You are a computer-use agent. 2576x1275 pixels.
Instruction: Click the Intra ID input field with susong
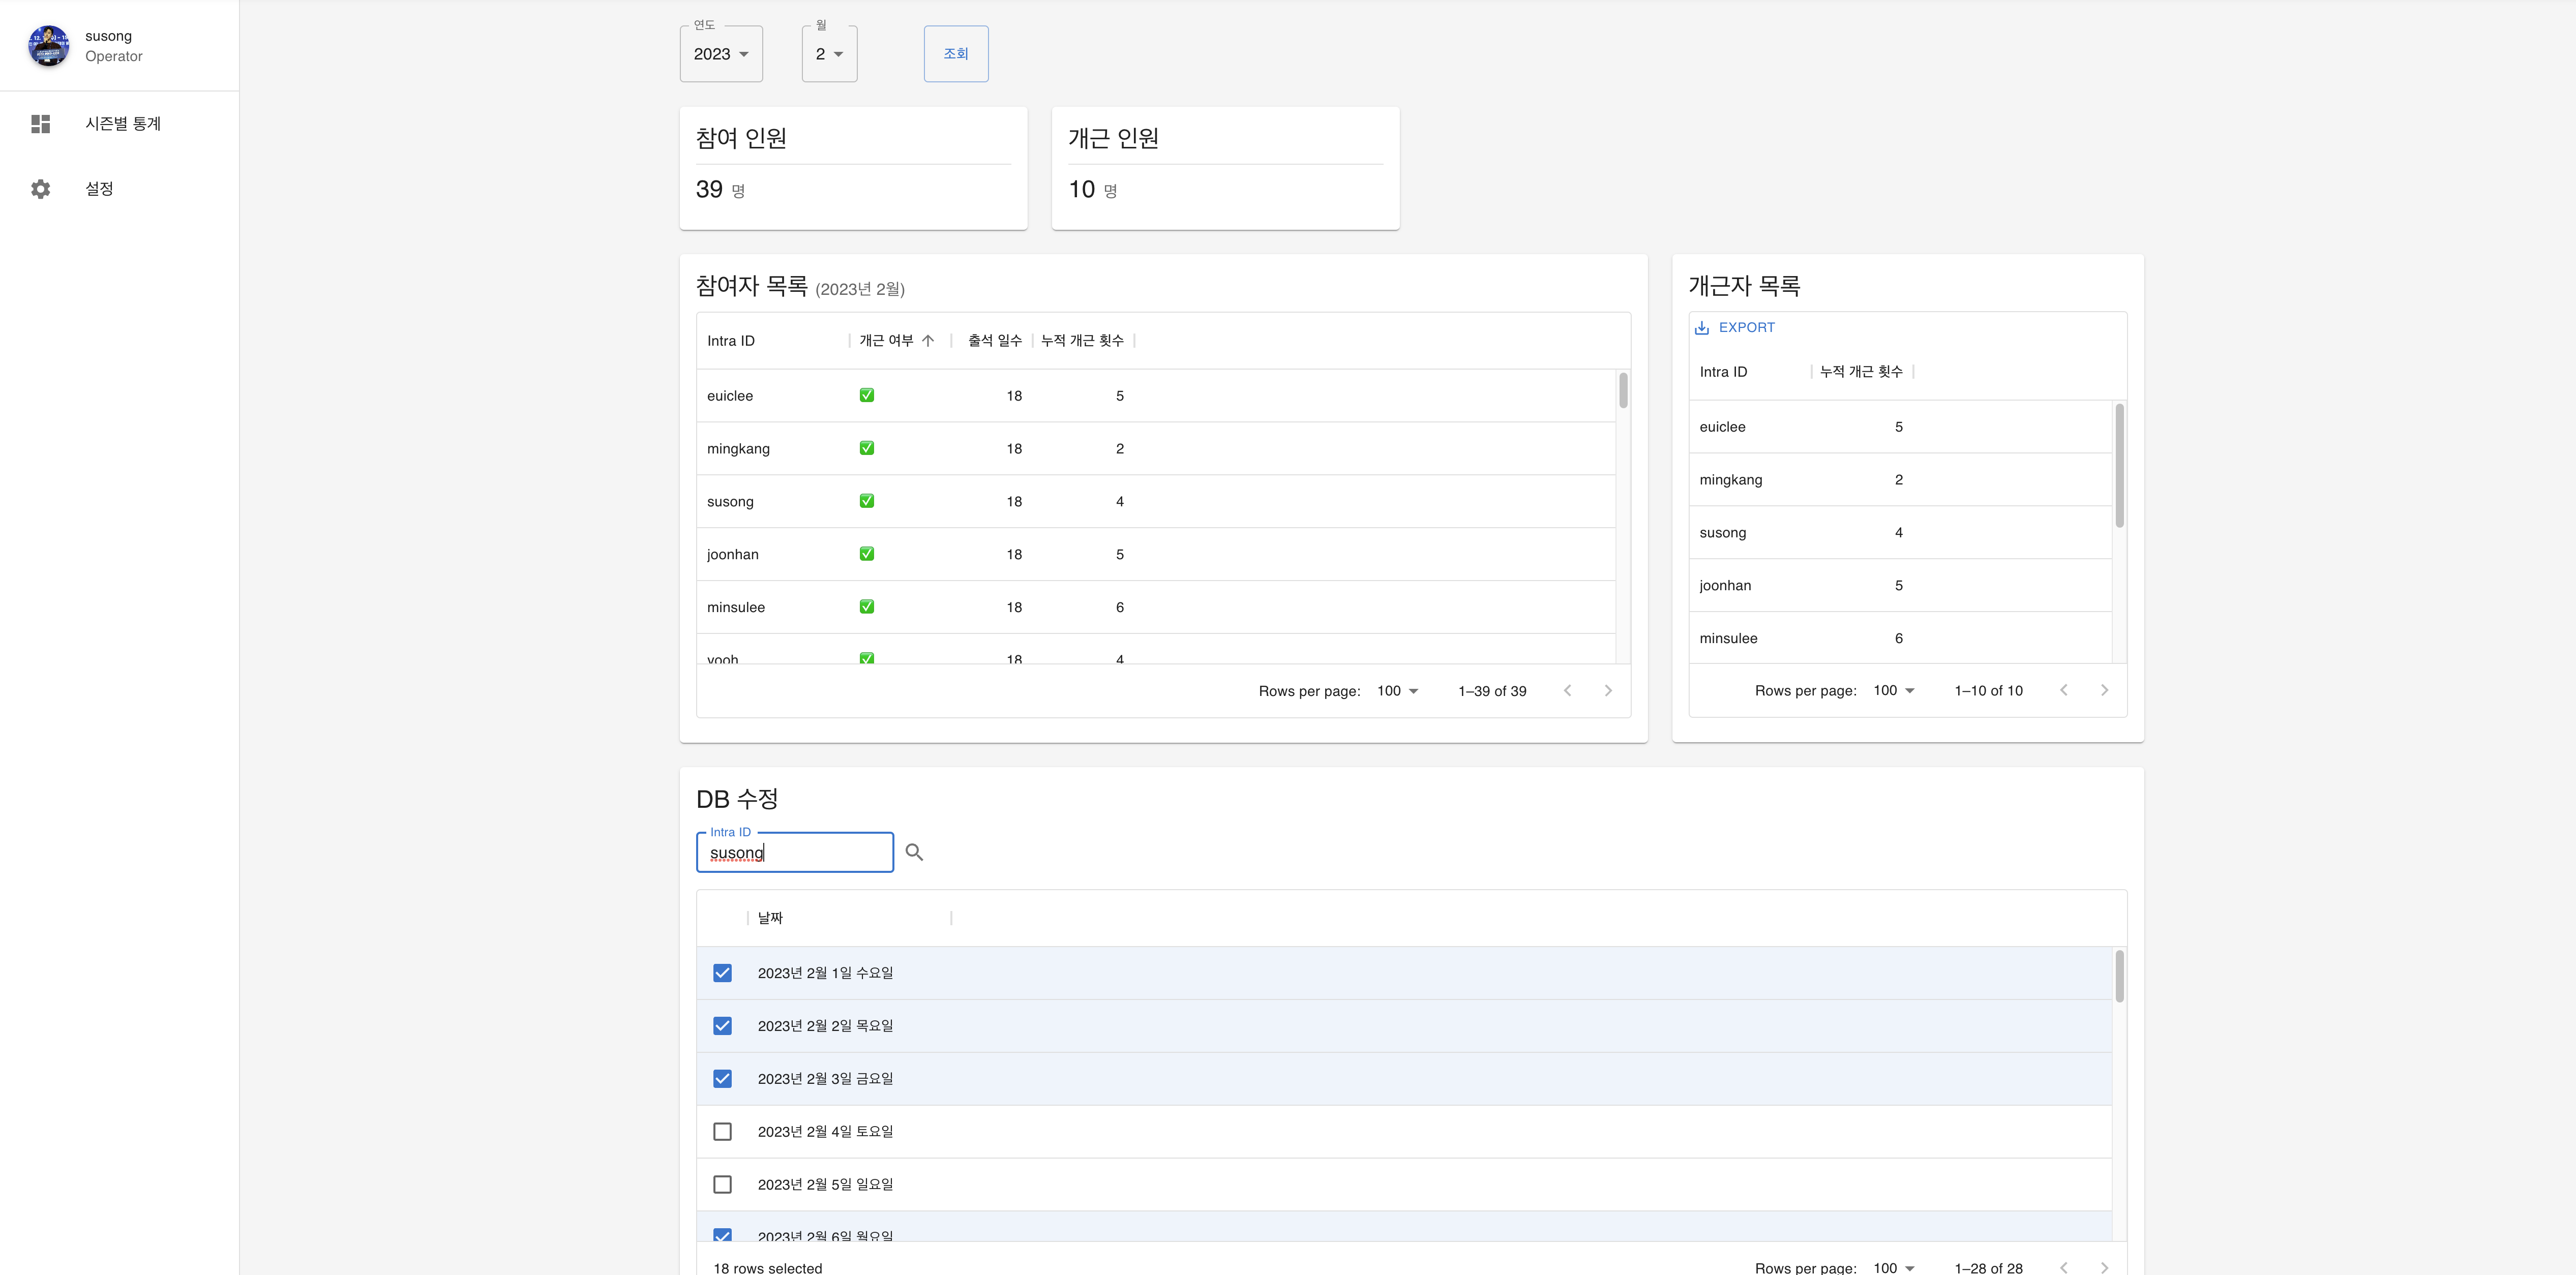click(x=795, y=853)
